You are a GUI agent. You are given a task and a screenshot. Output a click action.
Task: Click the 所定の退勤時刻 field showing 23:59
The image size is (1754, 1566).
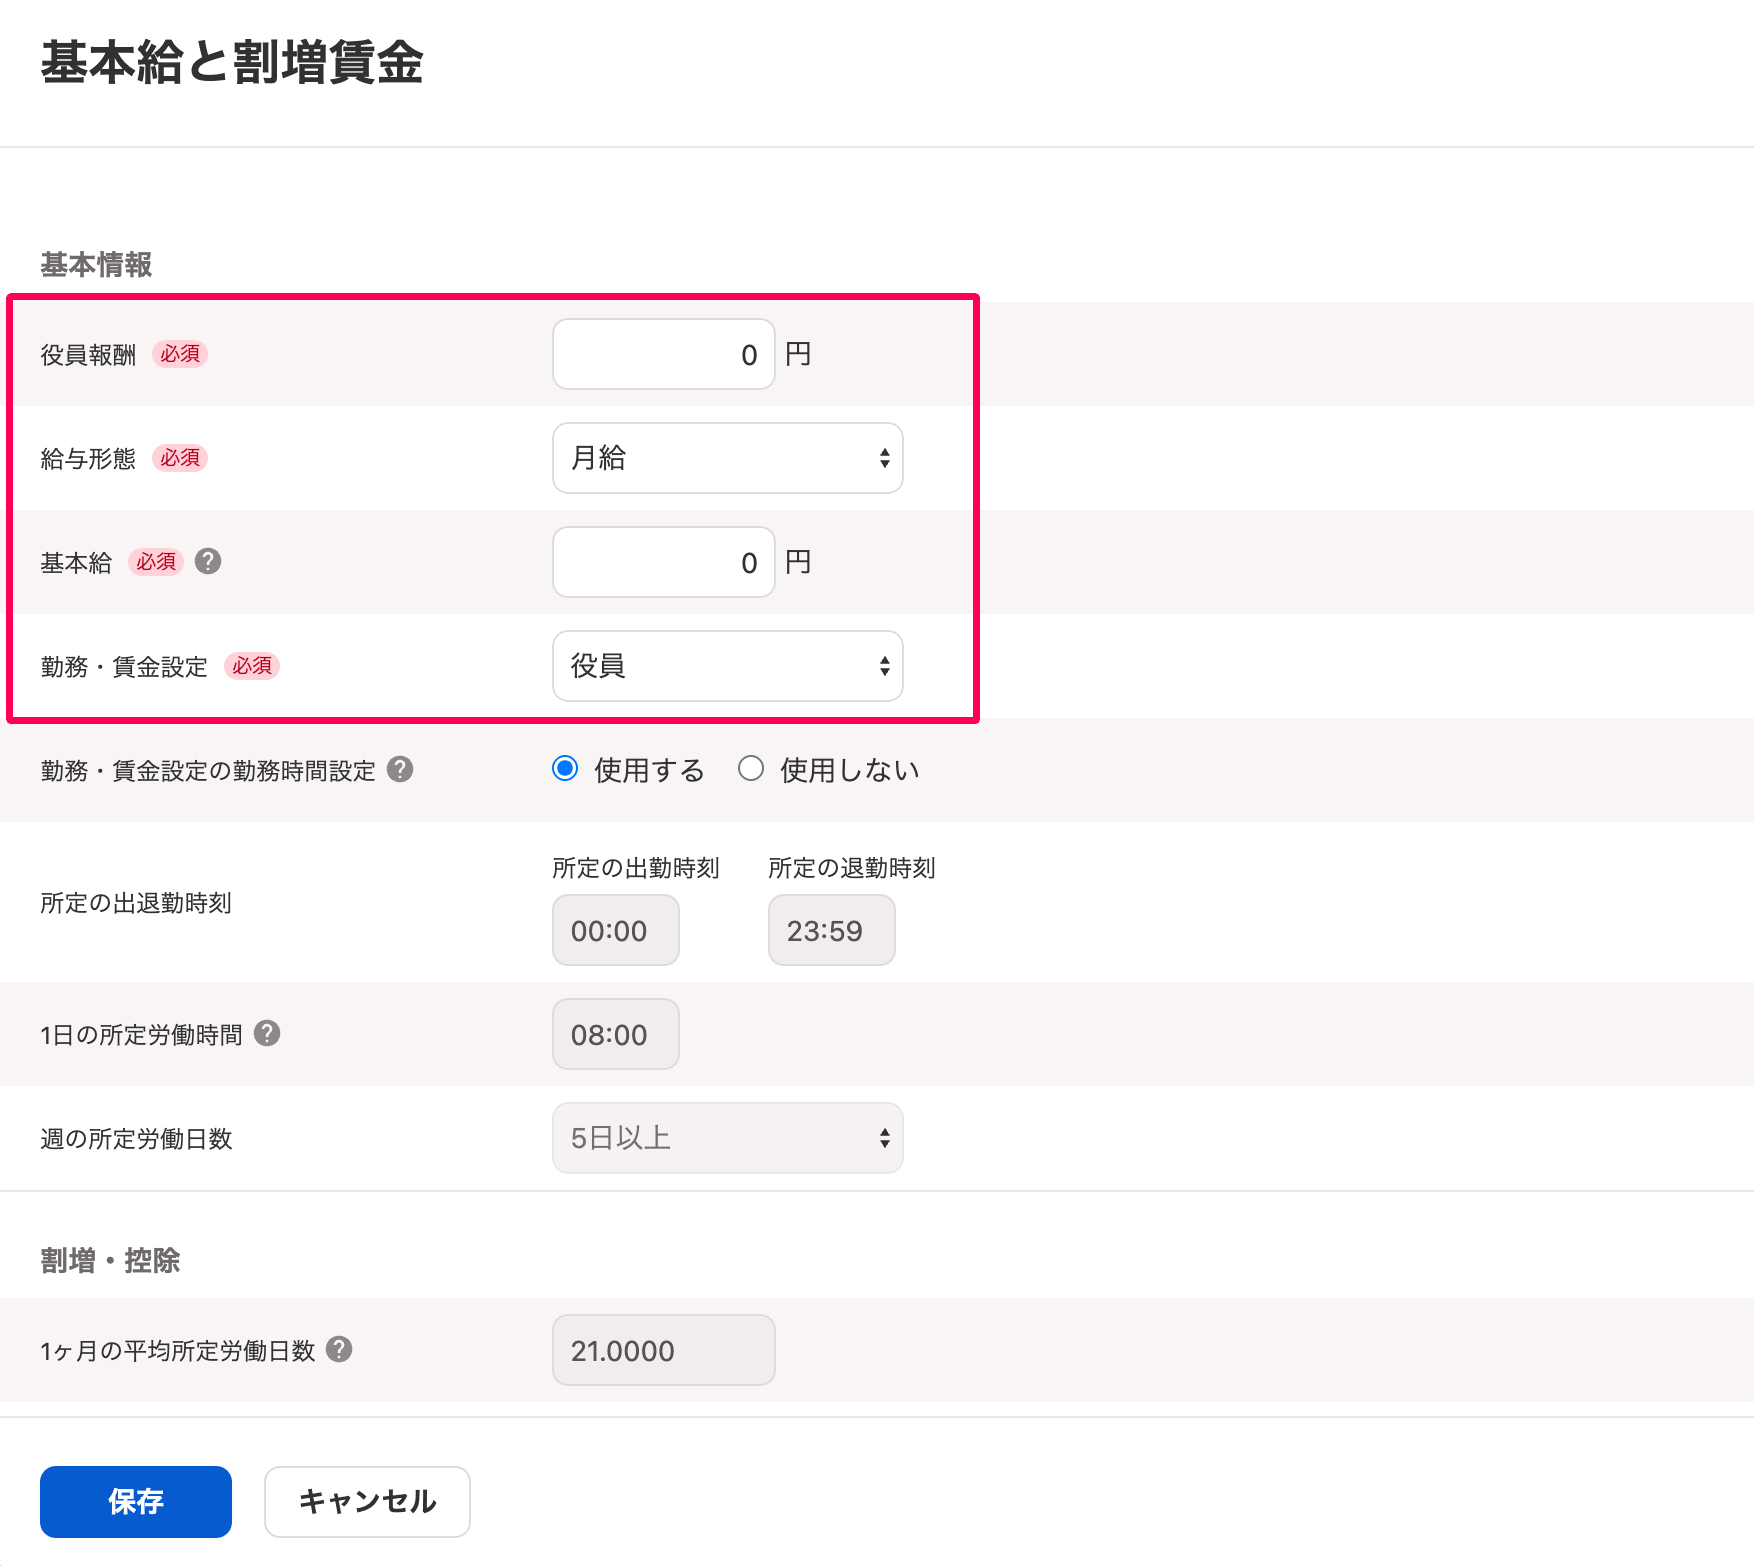click(x=832, y=930)
